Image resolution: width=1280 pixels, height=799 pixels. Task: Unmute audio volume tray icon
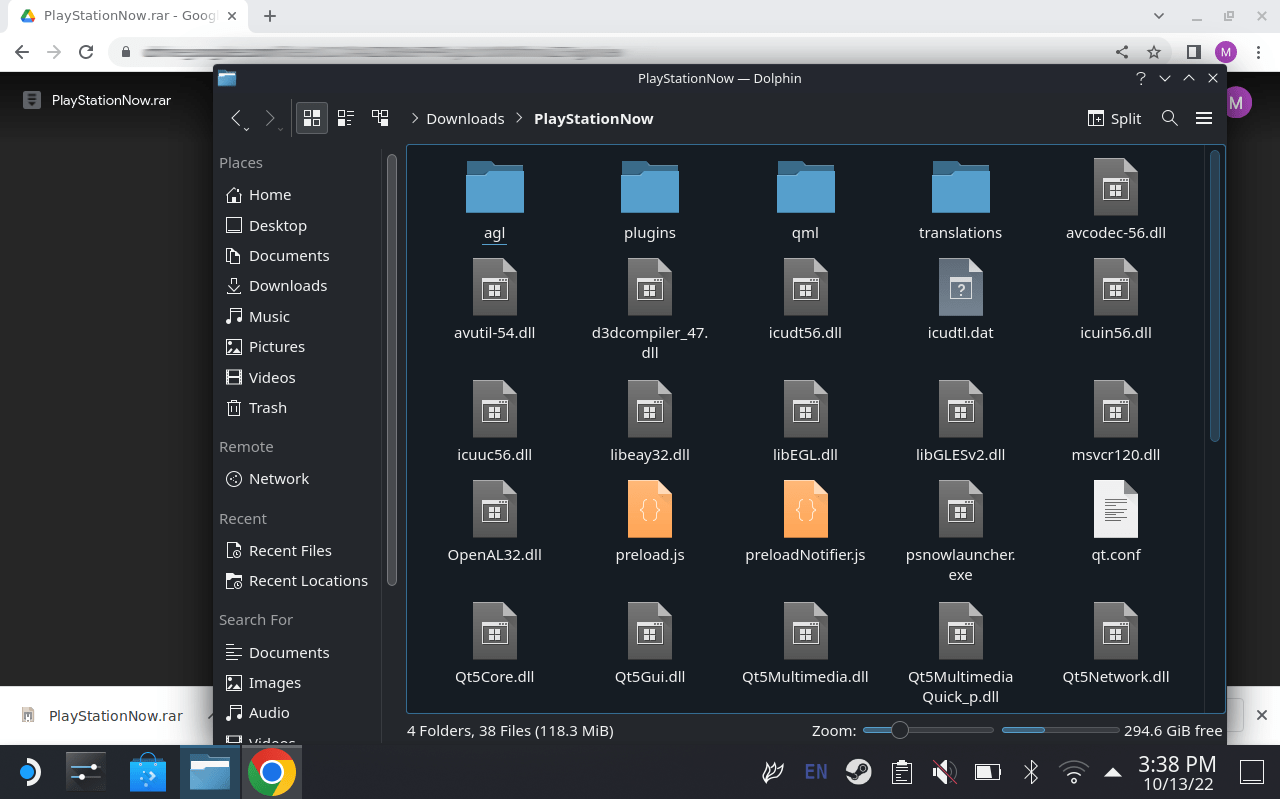pyautogui.click(x=944, y=772)
